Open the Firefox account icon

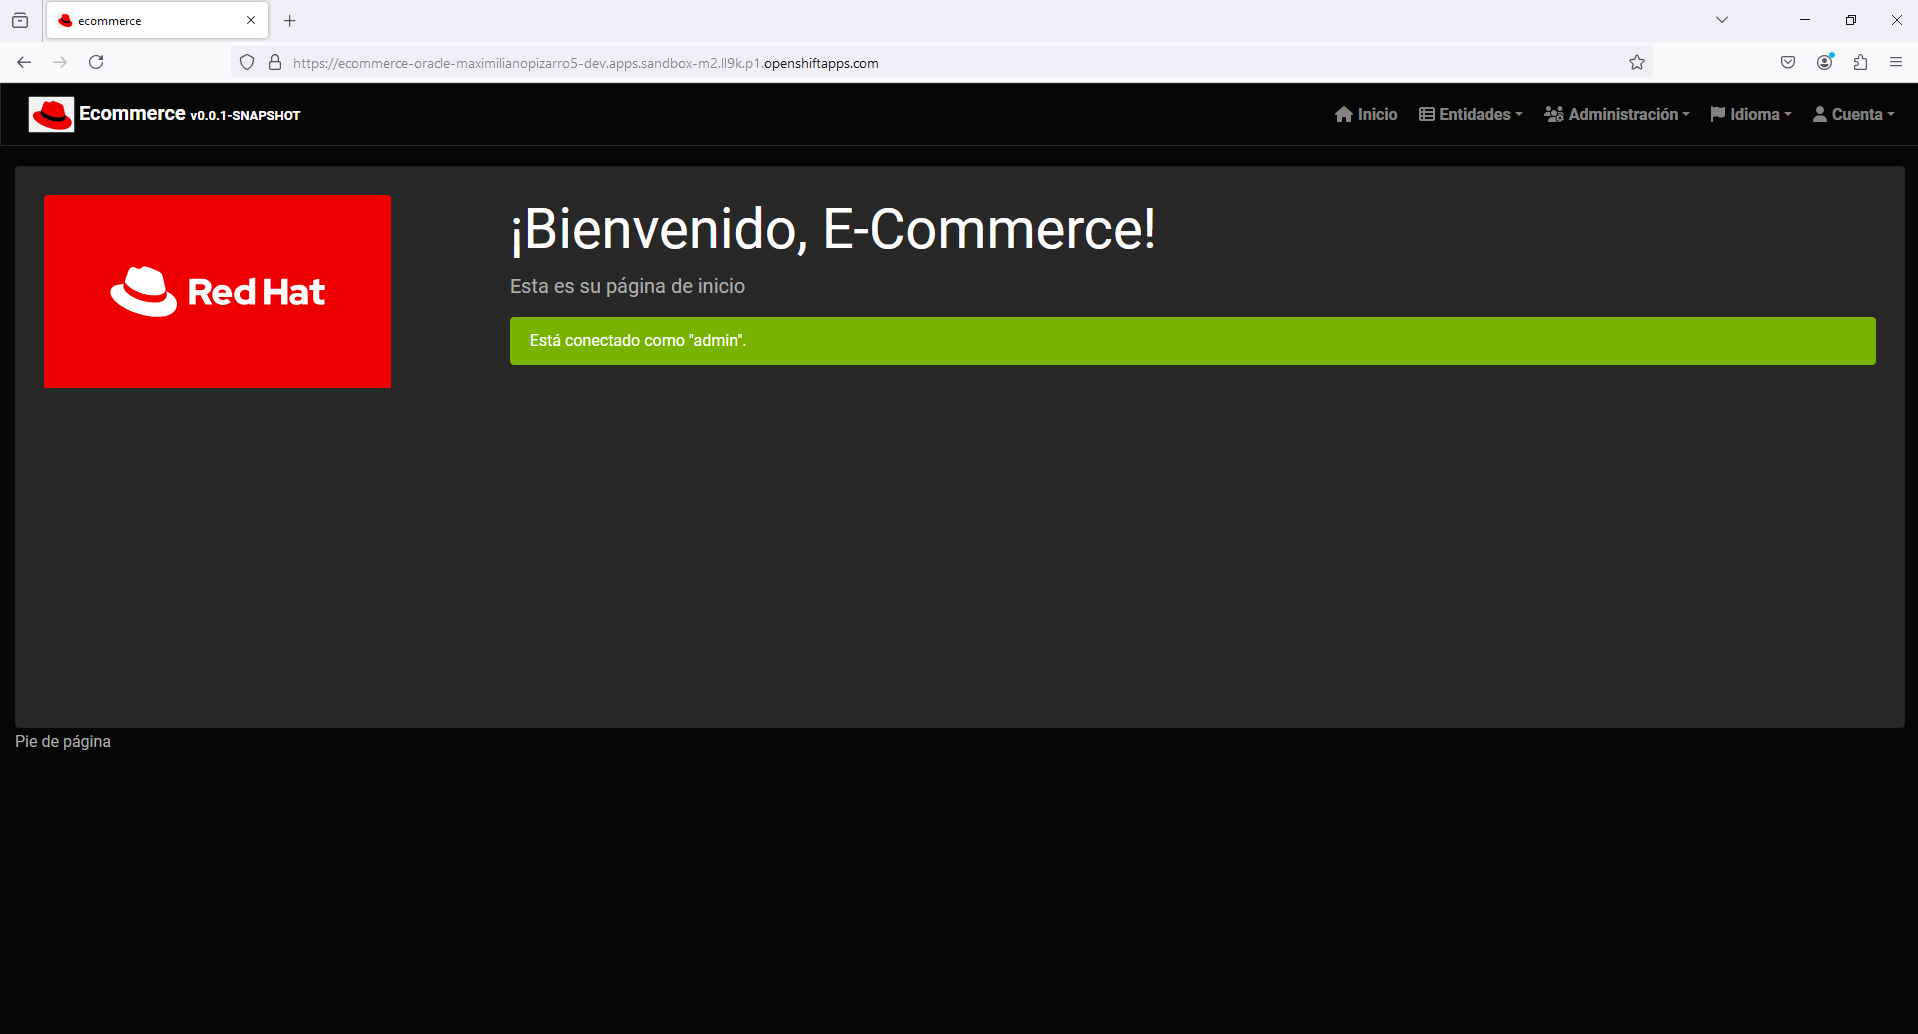(1825, 62)
